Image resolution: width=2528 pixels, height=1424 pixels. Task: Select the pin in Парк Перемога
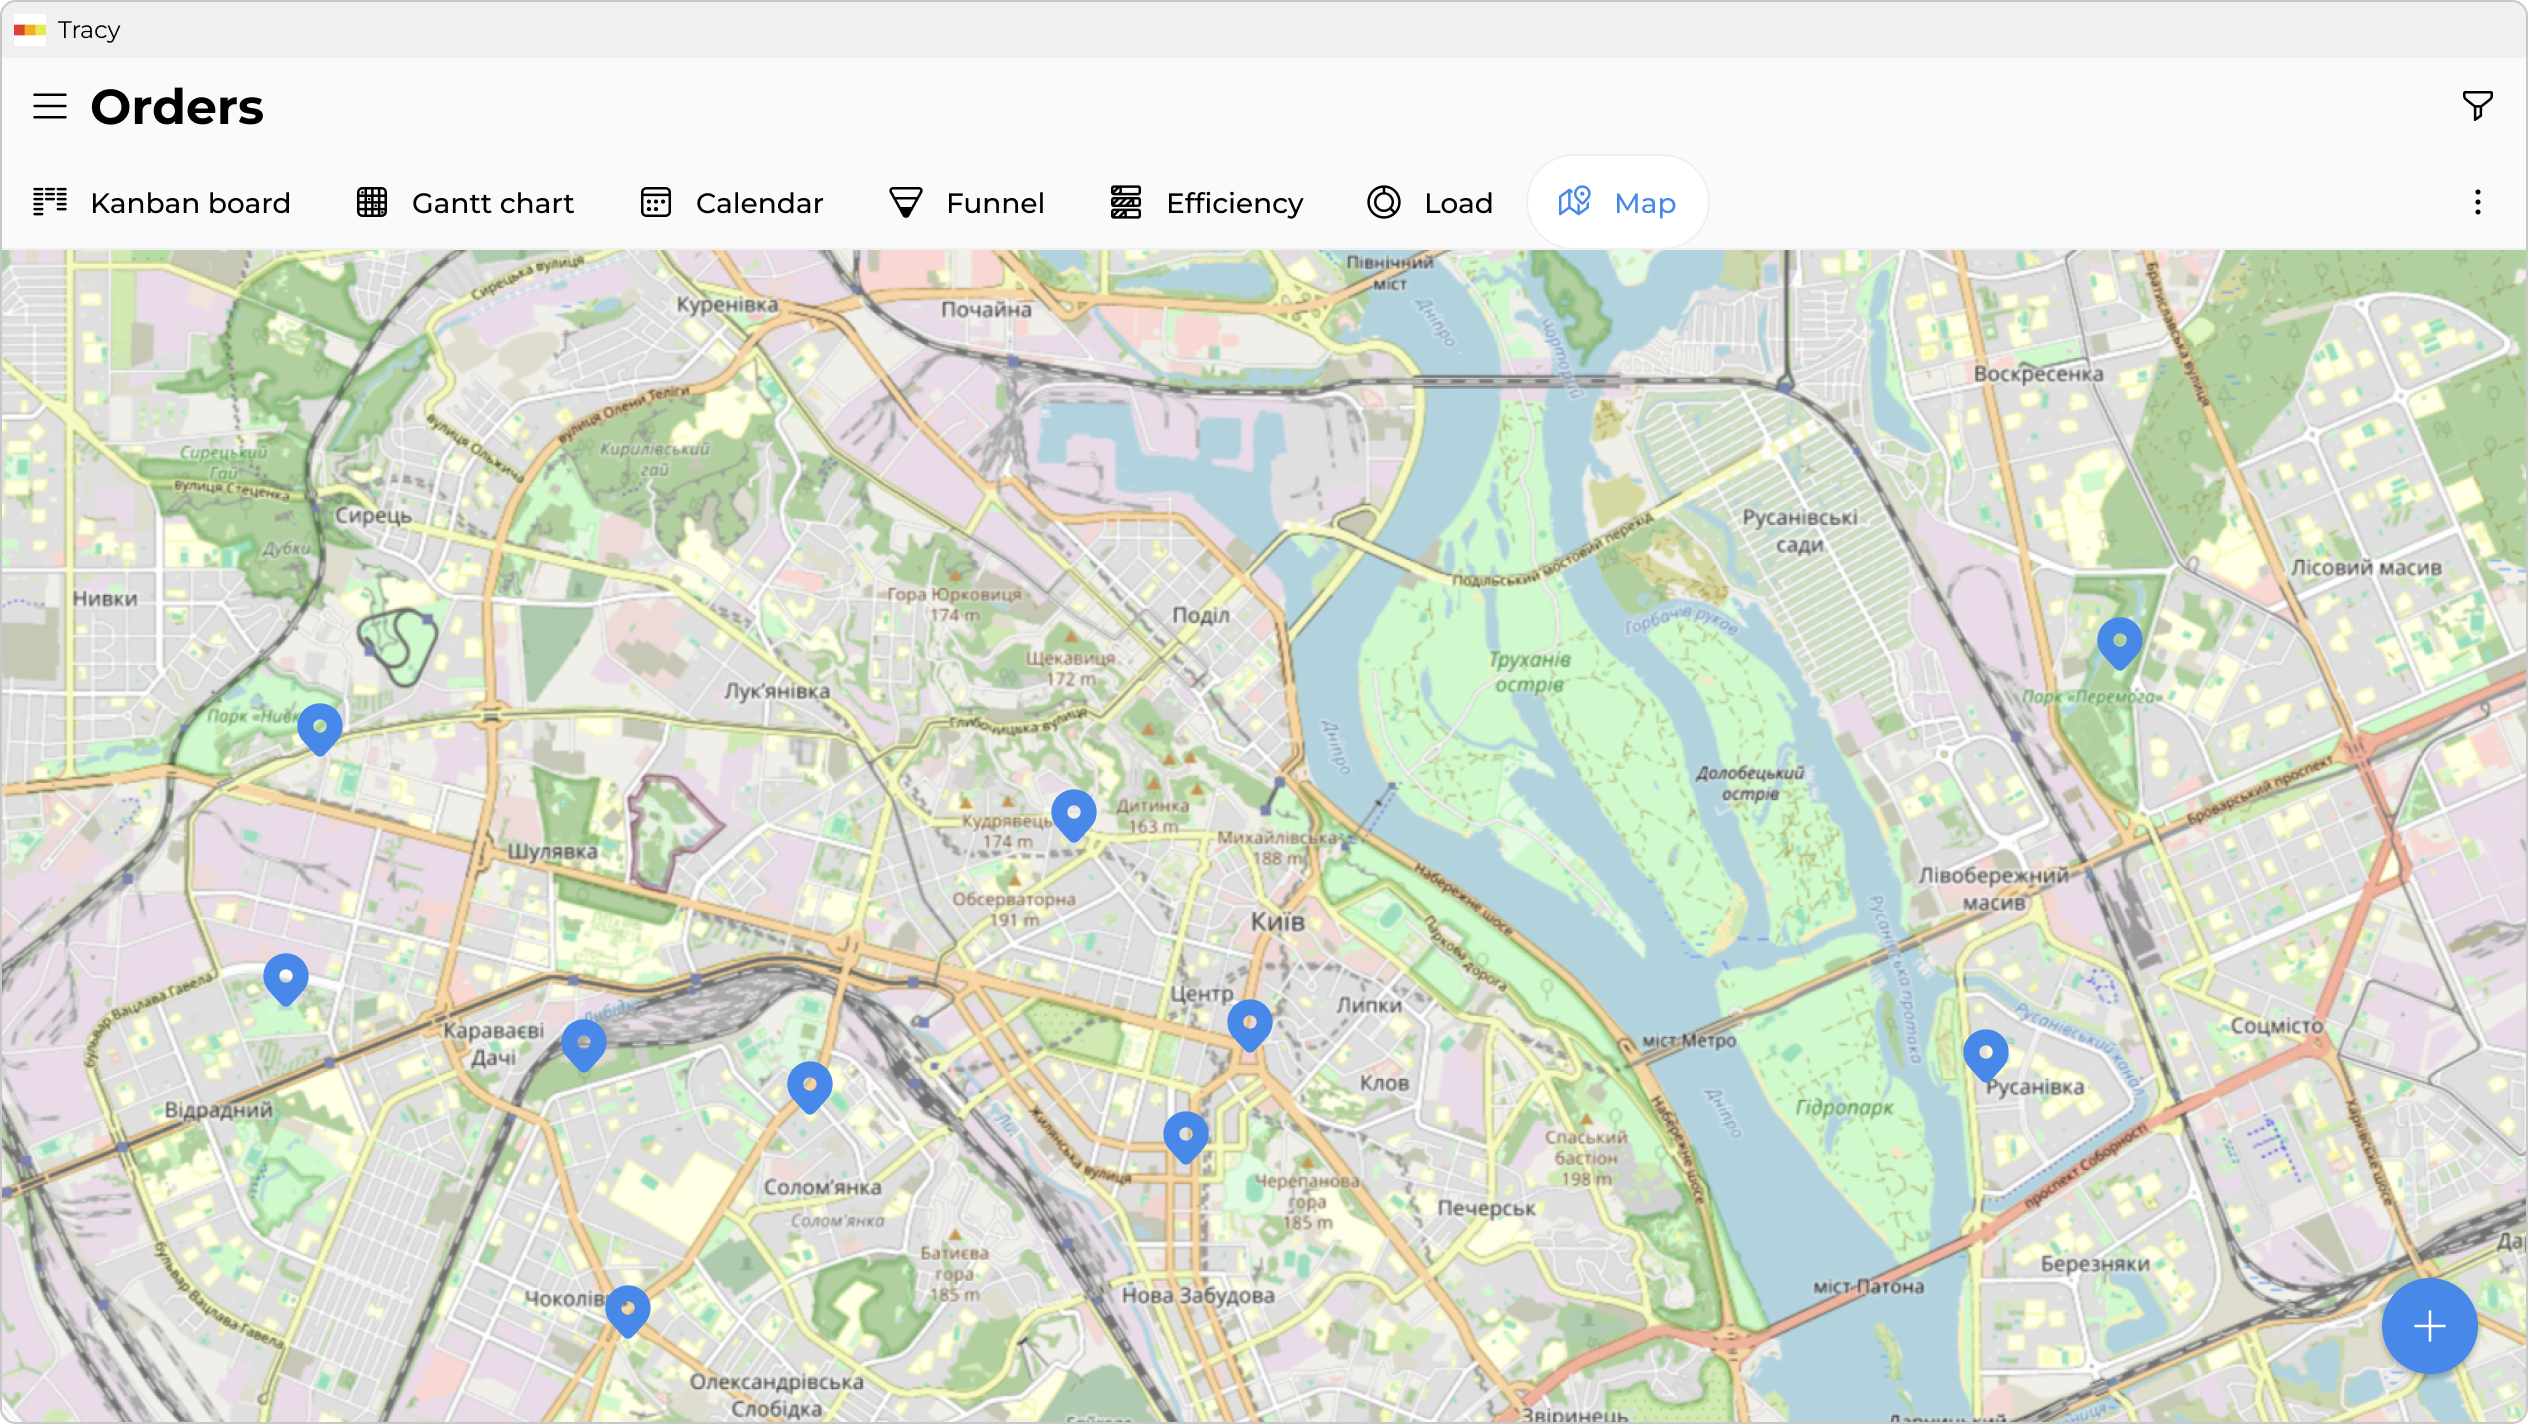(x=2119, y=640)
